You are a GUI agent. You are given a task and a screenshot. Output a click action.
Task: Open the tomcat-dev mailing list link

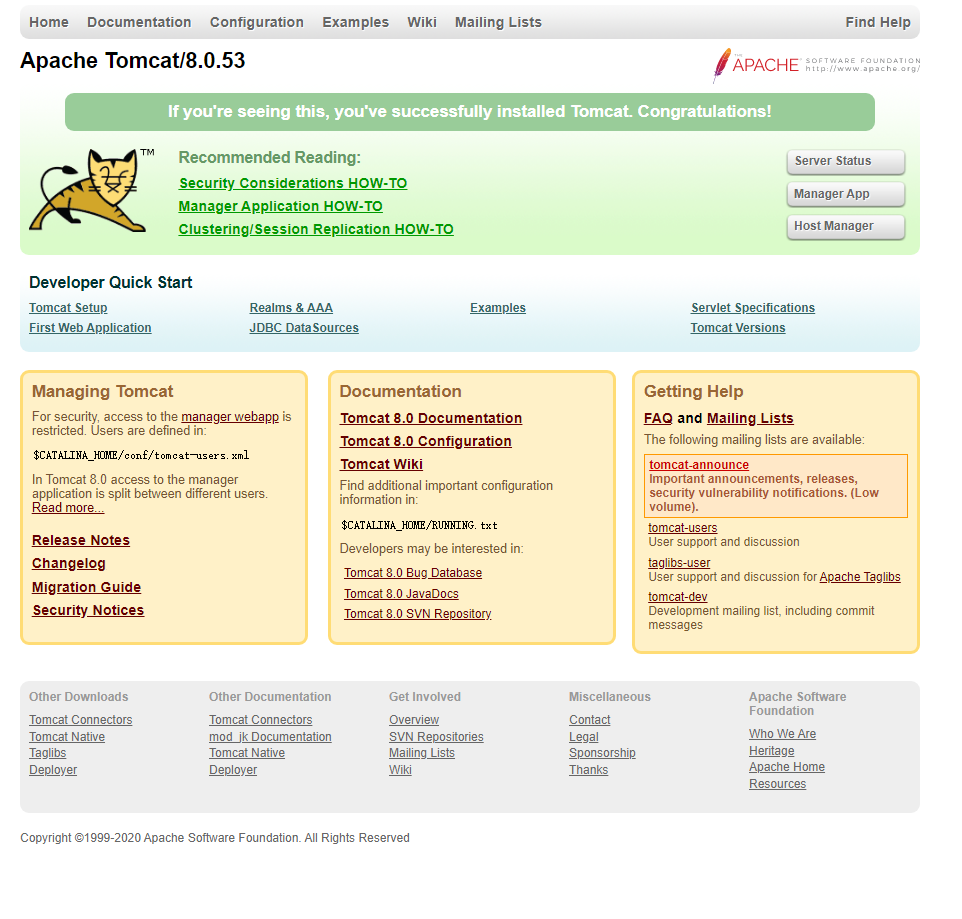(x=677, y=597)
